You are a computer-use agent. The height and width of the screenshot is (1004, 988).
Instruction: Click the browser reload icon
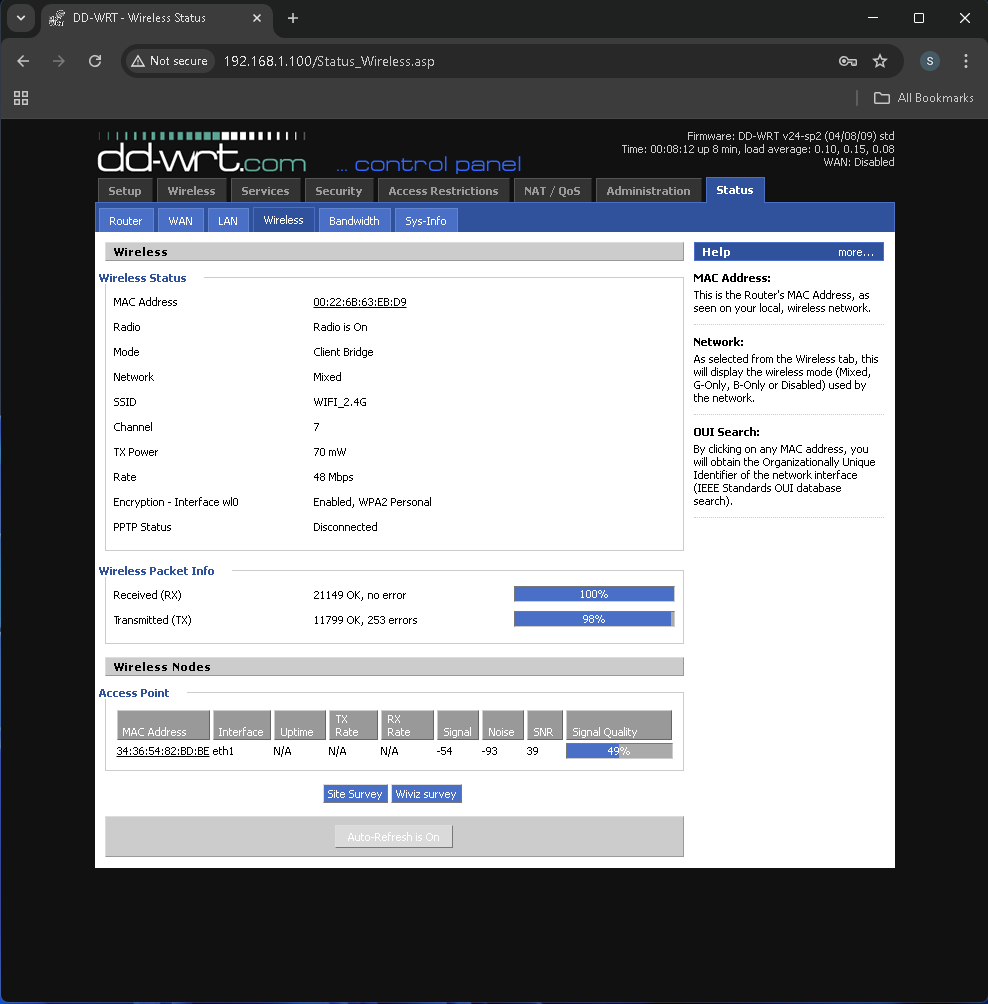click(x=95, y=61)
